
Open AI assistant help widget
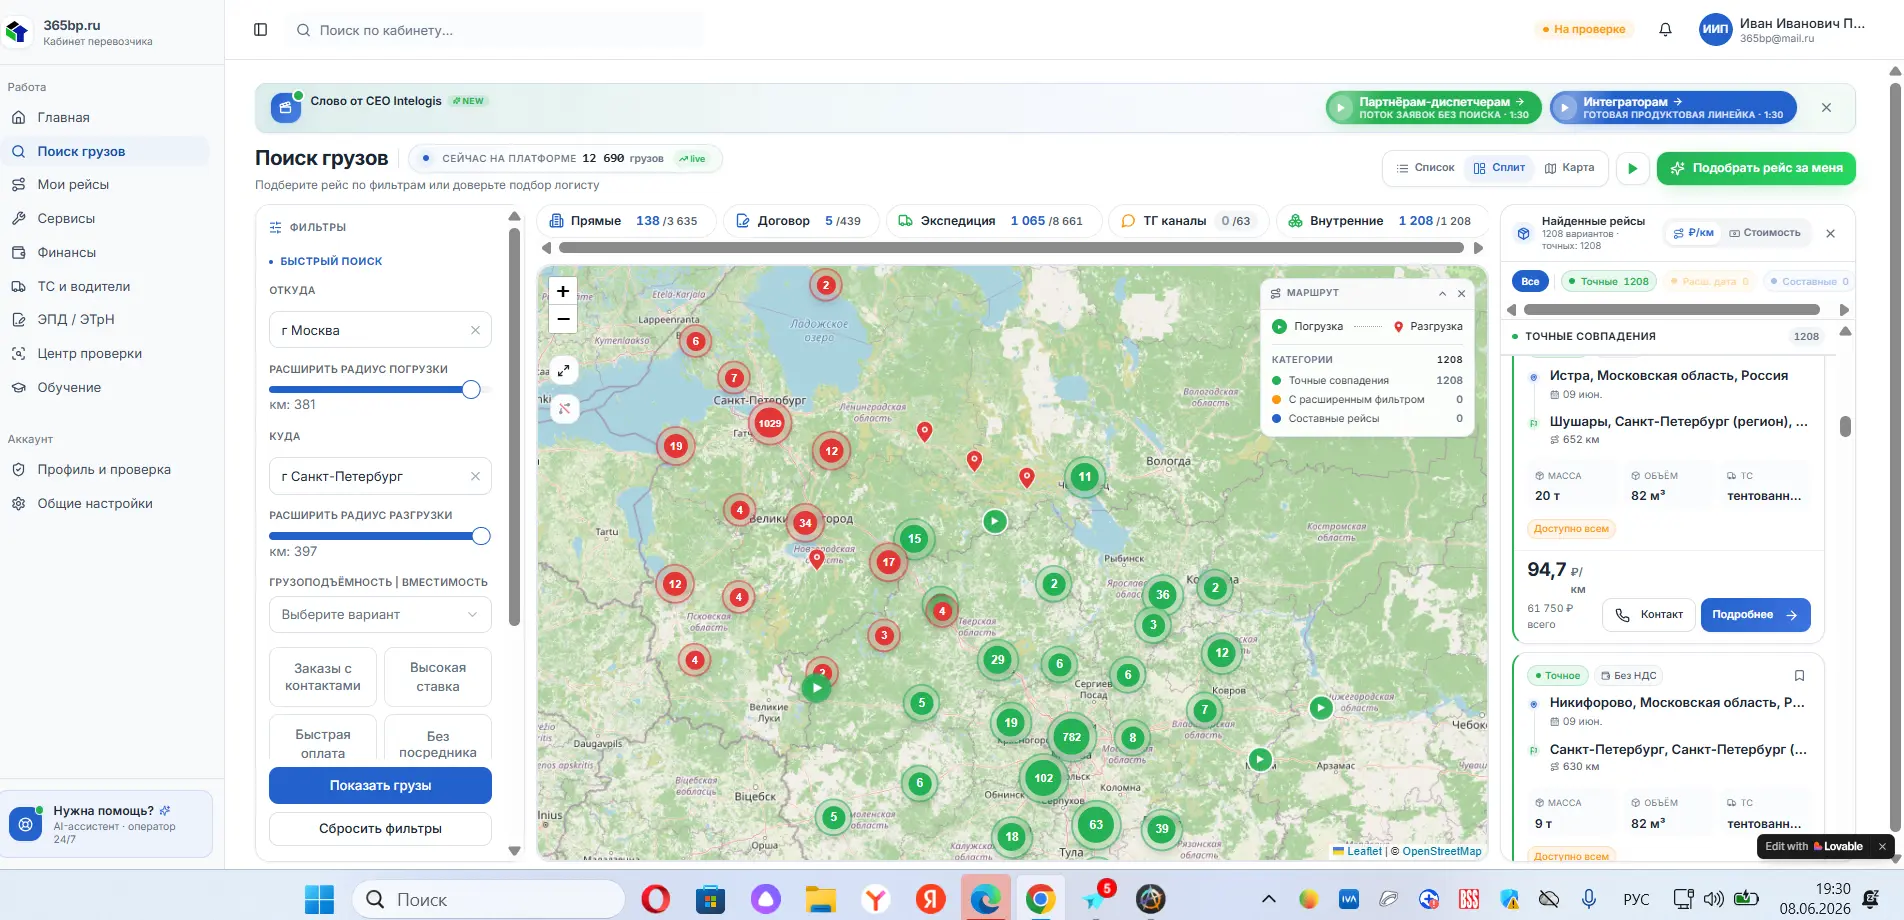pos(107,824)
